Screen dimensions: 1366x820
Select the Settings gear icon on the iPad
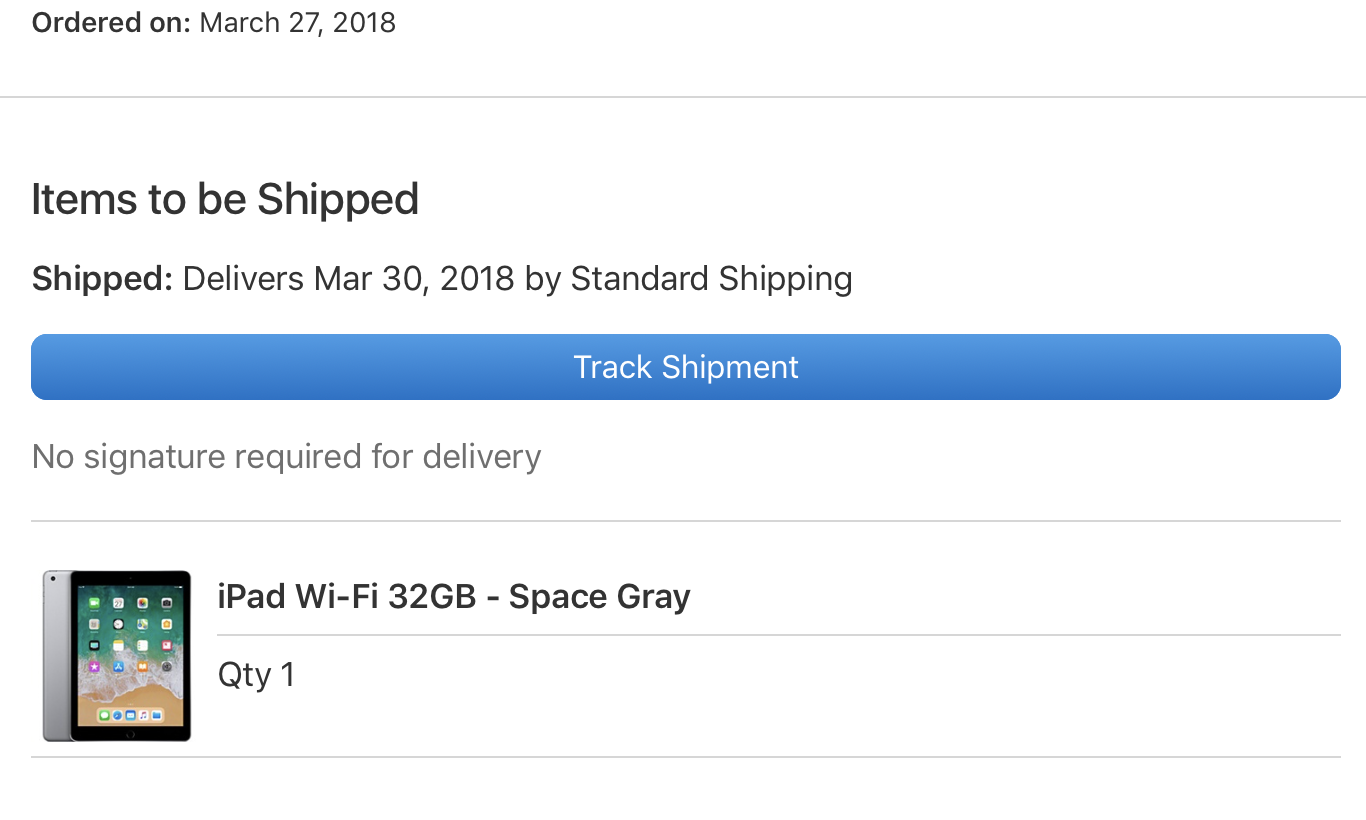166,666
